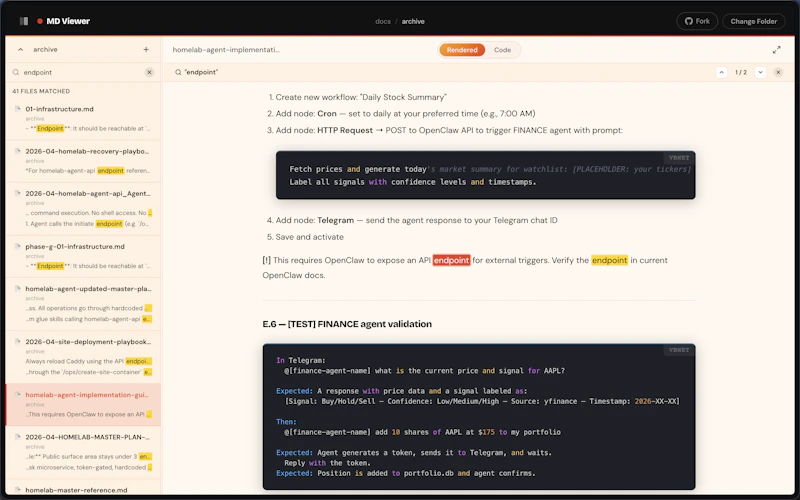Click file icon next to phase-g-01-infrastructure.md
The image size is (800, 500).
18,246
